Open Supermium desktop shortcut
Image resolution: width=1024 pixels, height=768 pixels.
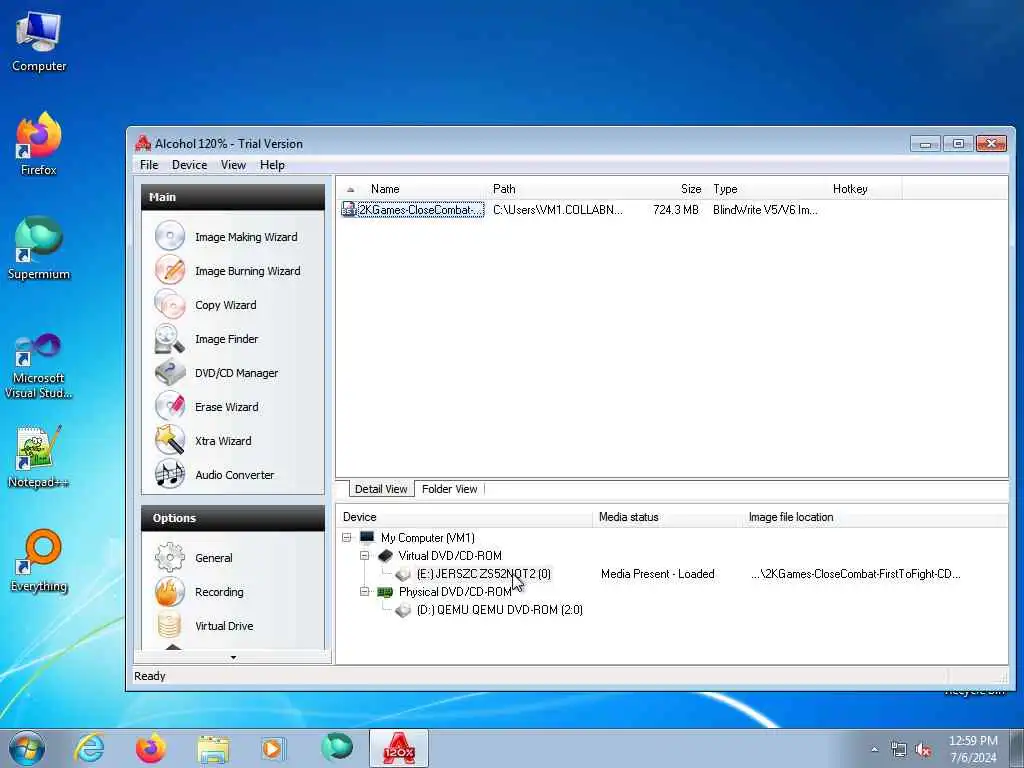click(39, 248)
